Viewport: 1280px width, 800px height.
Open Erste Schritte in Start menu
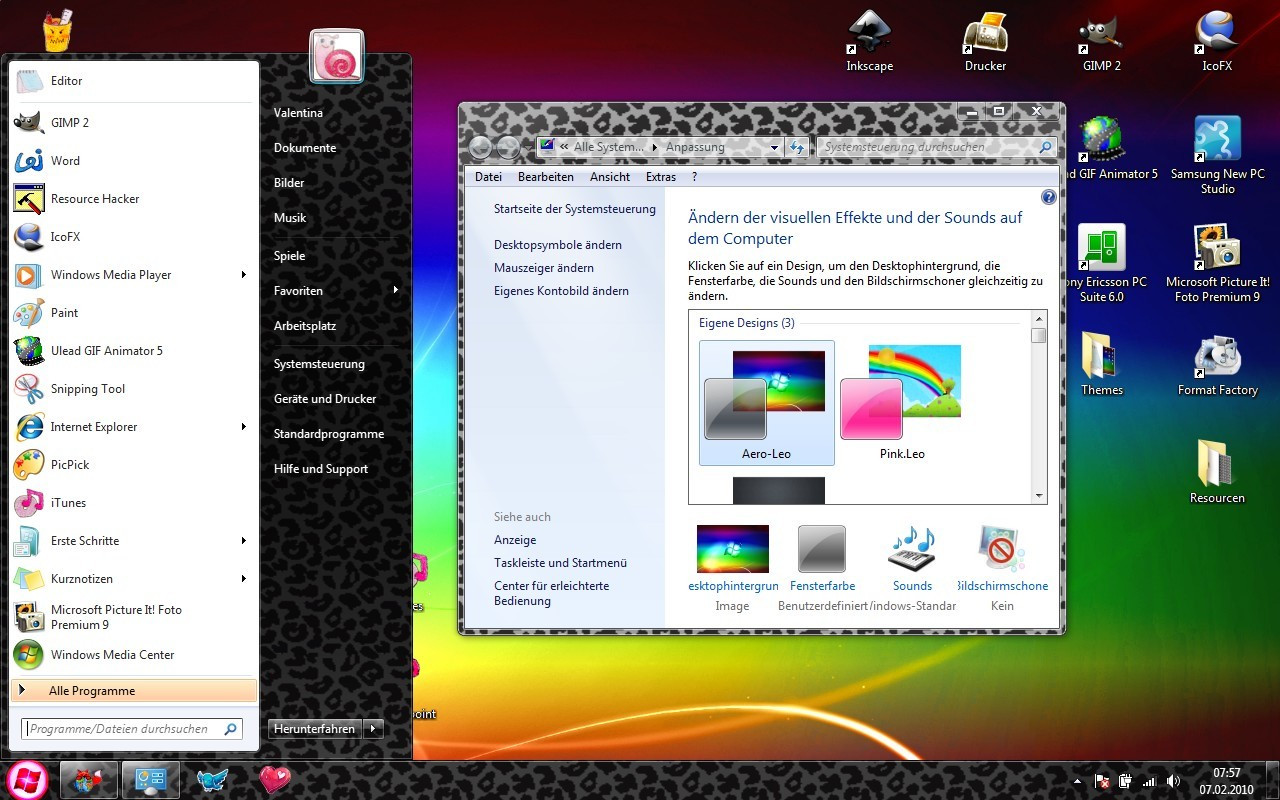tap(133, 540)
